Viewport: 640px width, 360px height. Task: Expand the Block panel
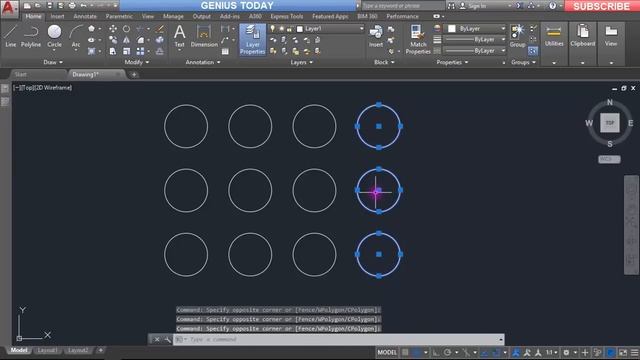pos(384,62)
